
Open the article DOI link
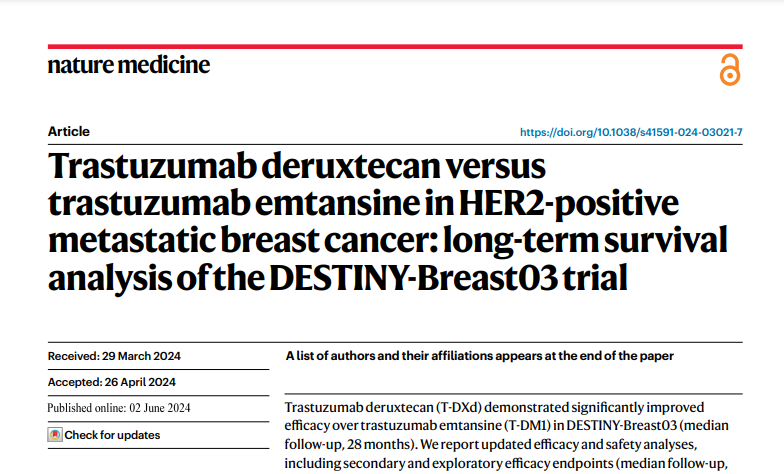point(631,132)
